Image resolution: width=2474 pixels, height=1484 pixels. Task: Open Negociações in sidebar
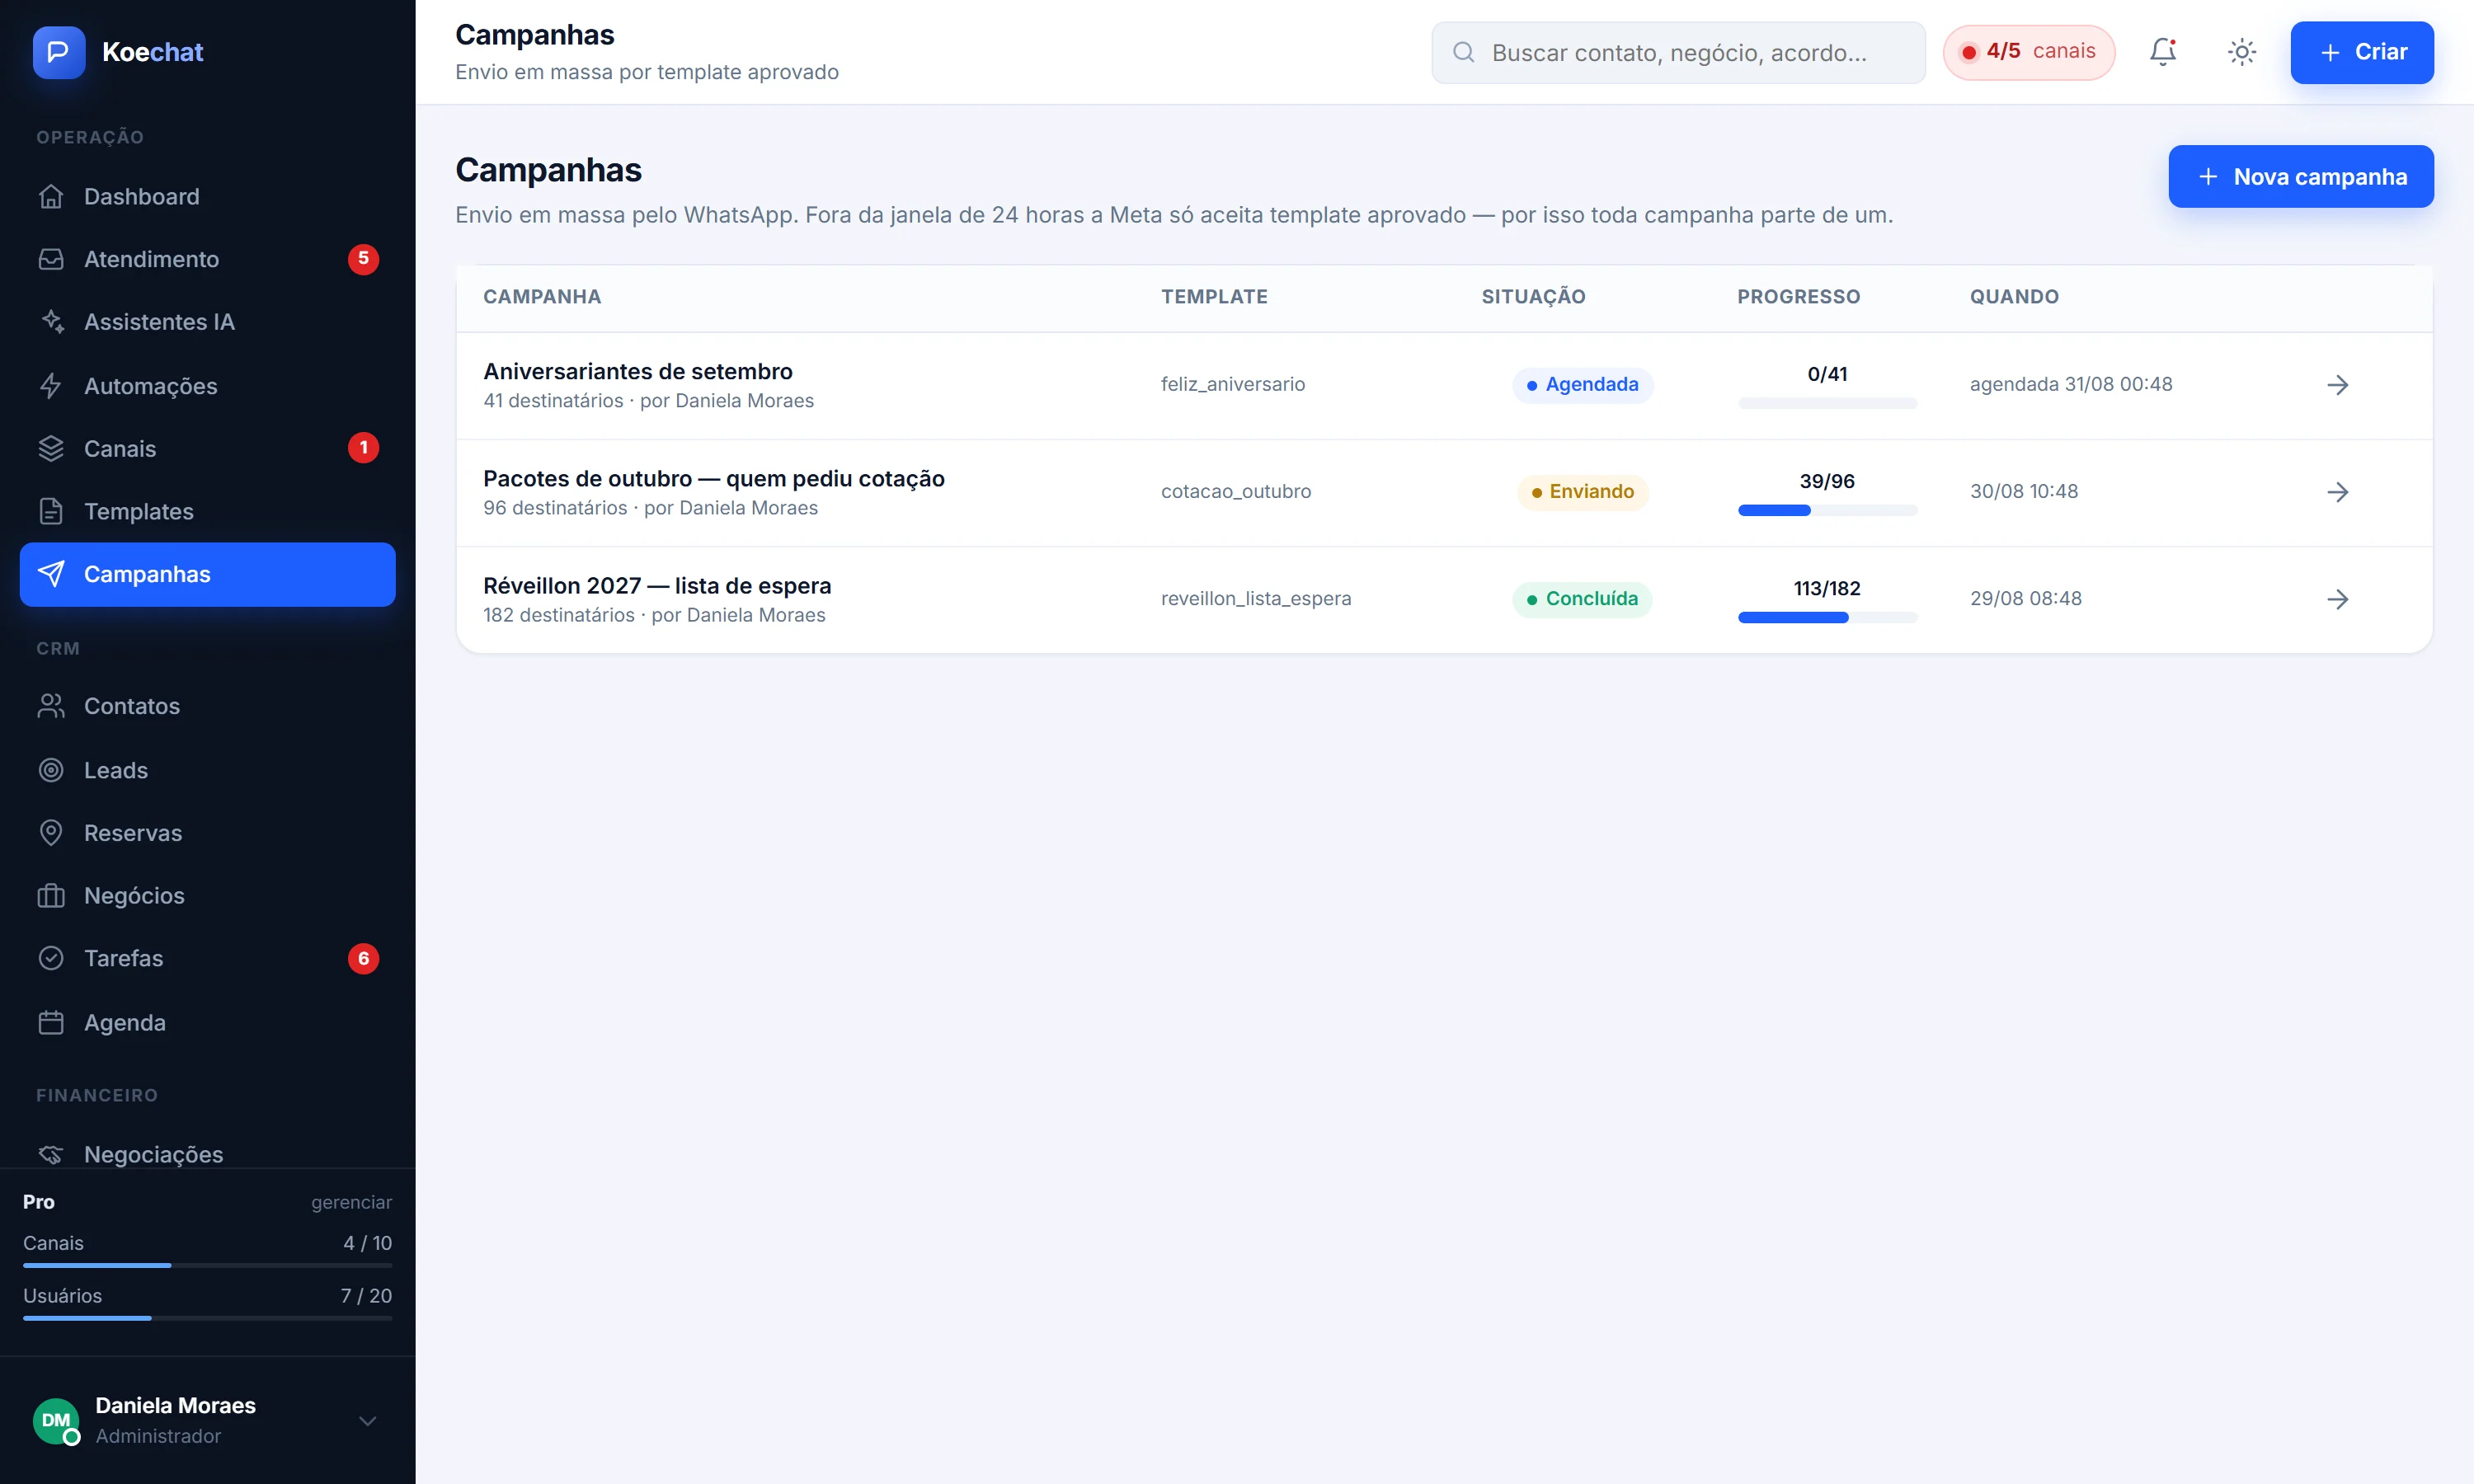point(208,1153)
